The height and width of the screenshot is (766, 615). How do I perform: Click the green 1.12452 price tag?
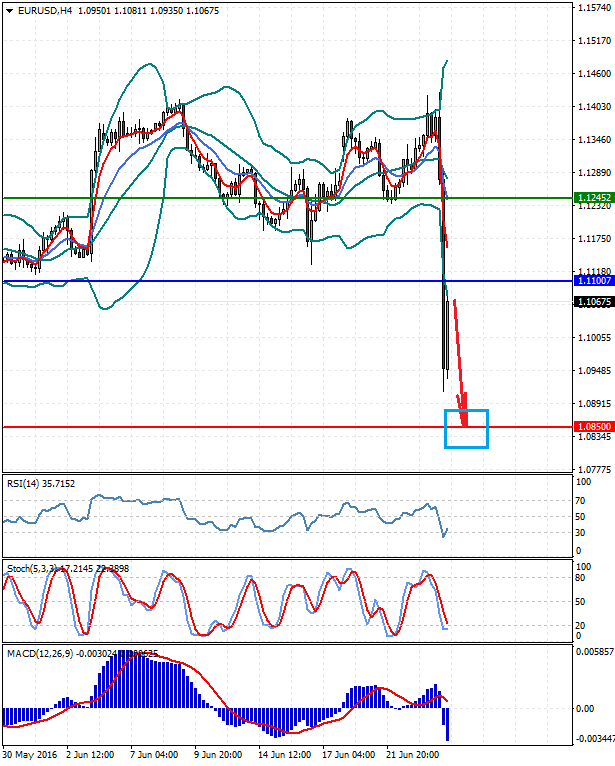click(593, 198)
